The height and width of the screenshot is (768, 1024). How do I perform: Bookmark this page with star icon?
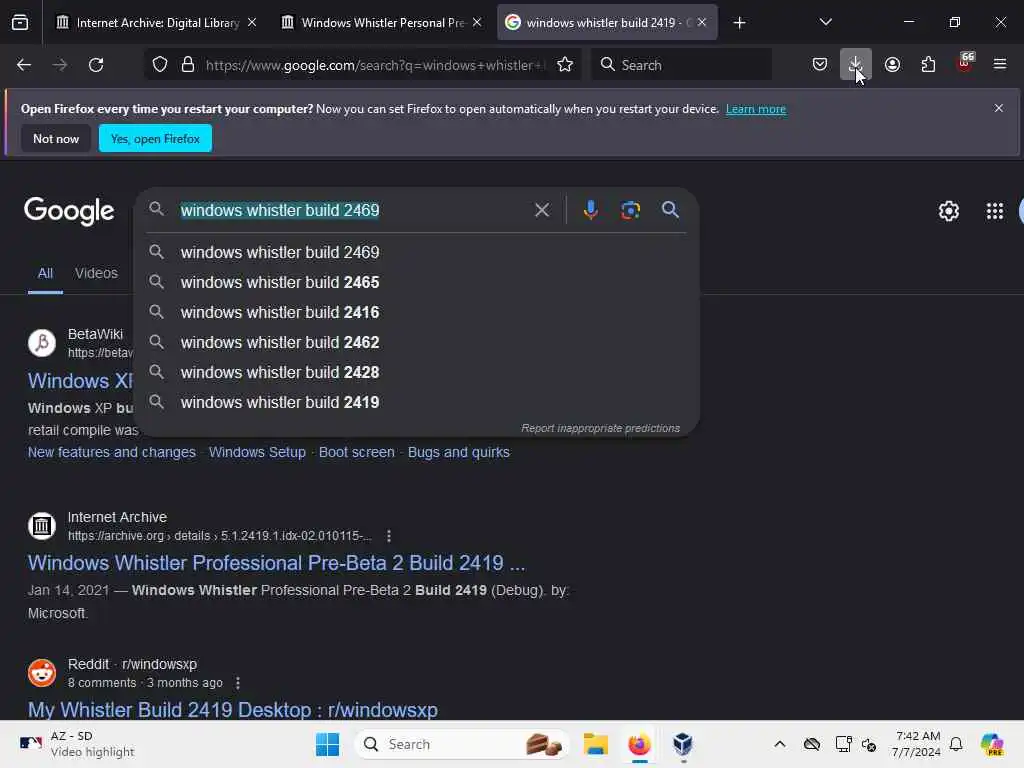point(565,65)
